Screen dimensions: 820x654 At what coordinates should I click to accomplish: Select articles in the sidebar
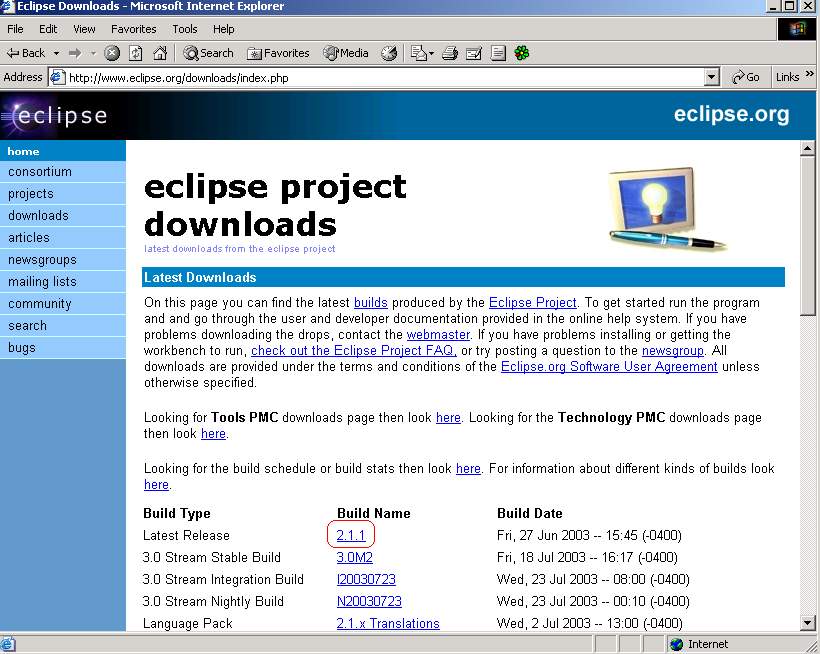(x=63, y=237)
